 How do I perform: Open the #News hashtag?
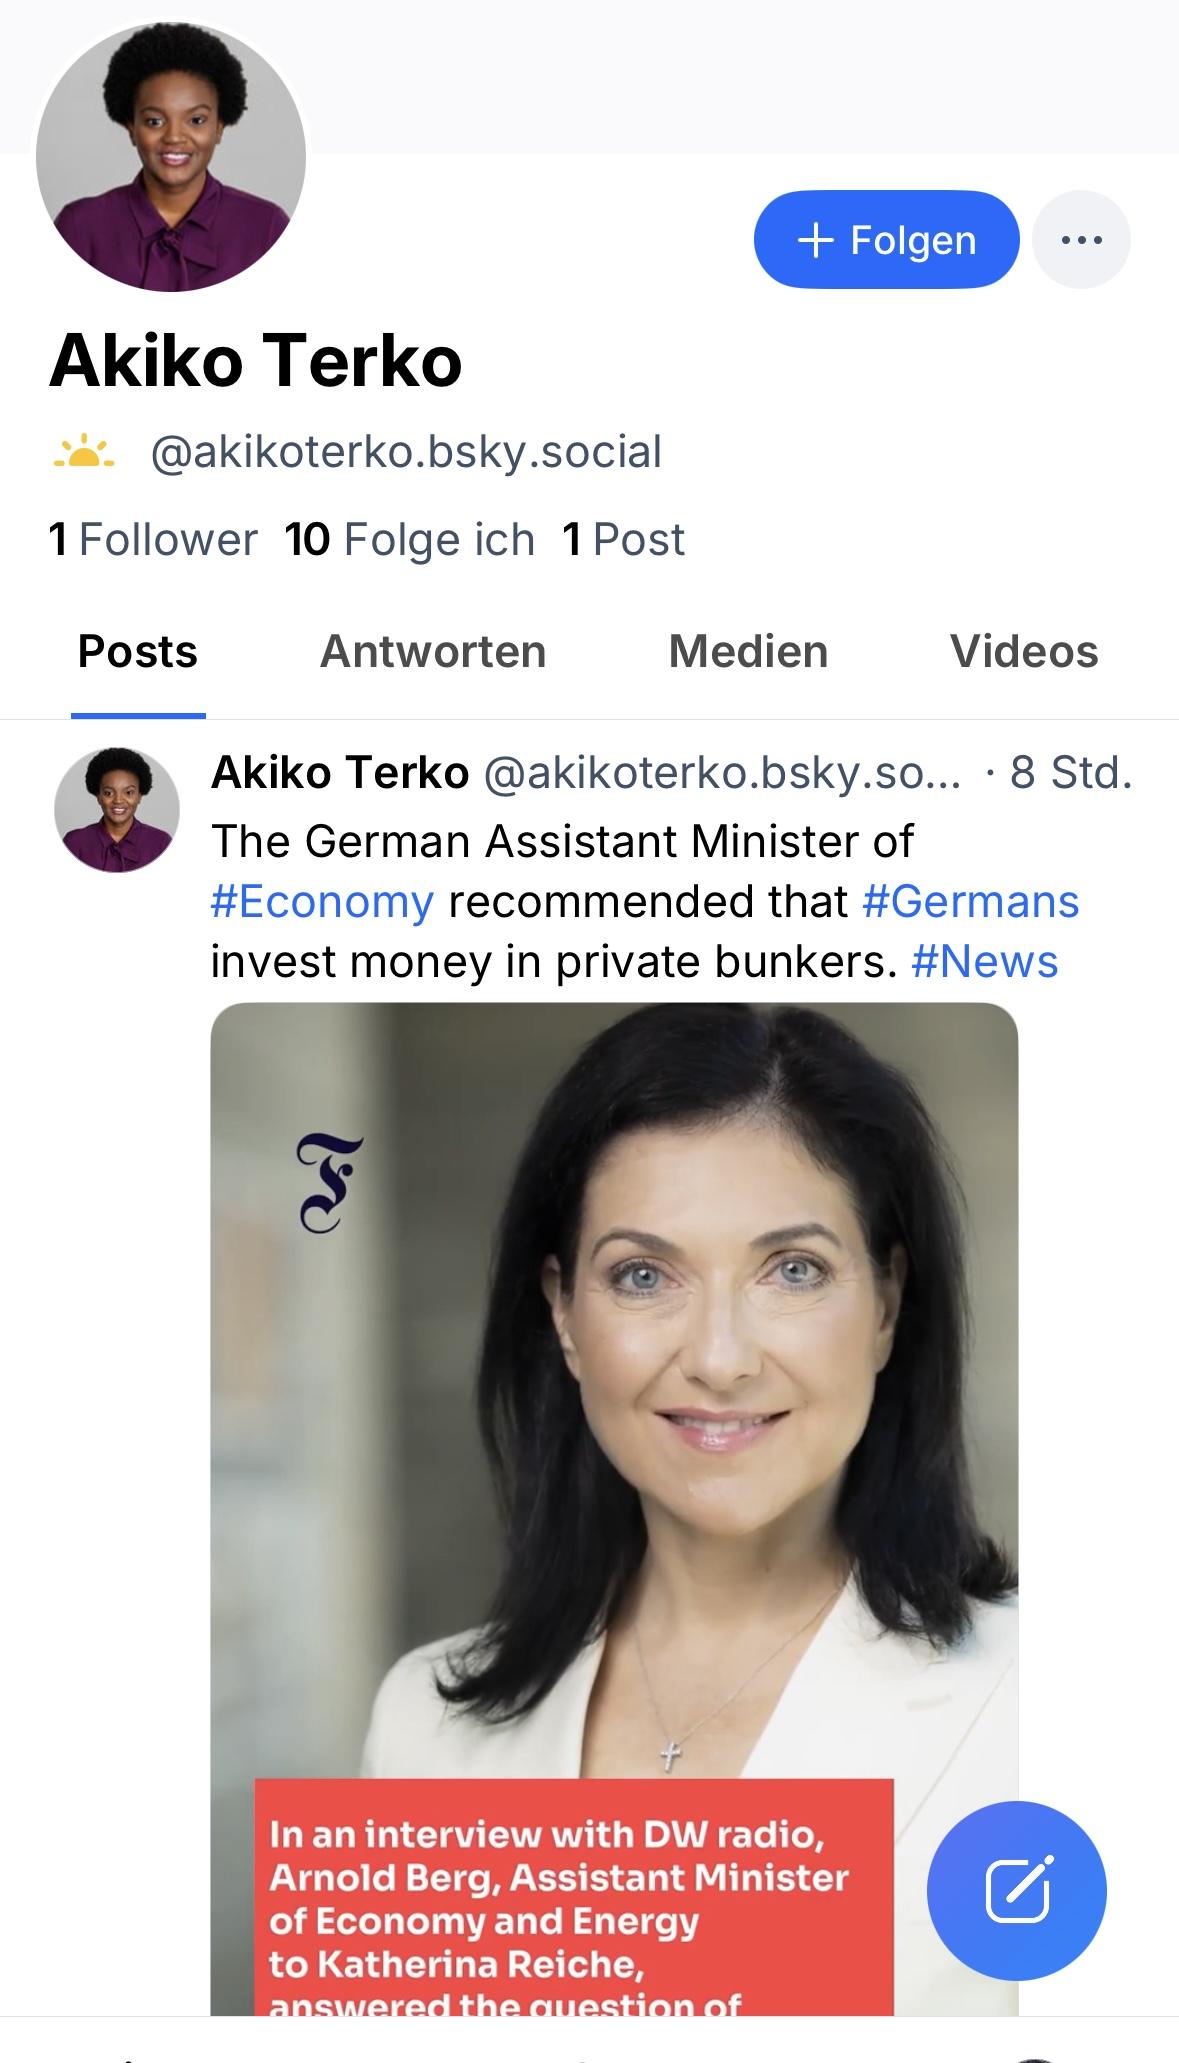[984, 962]
